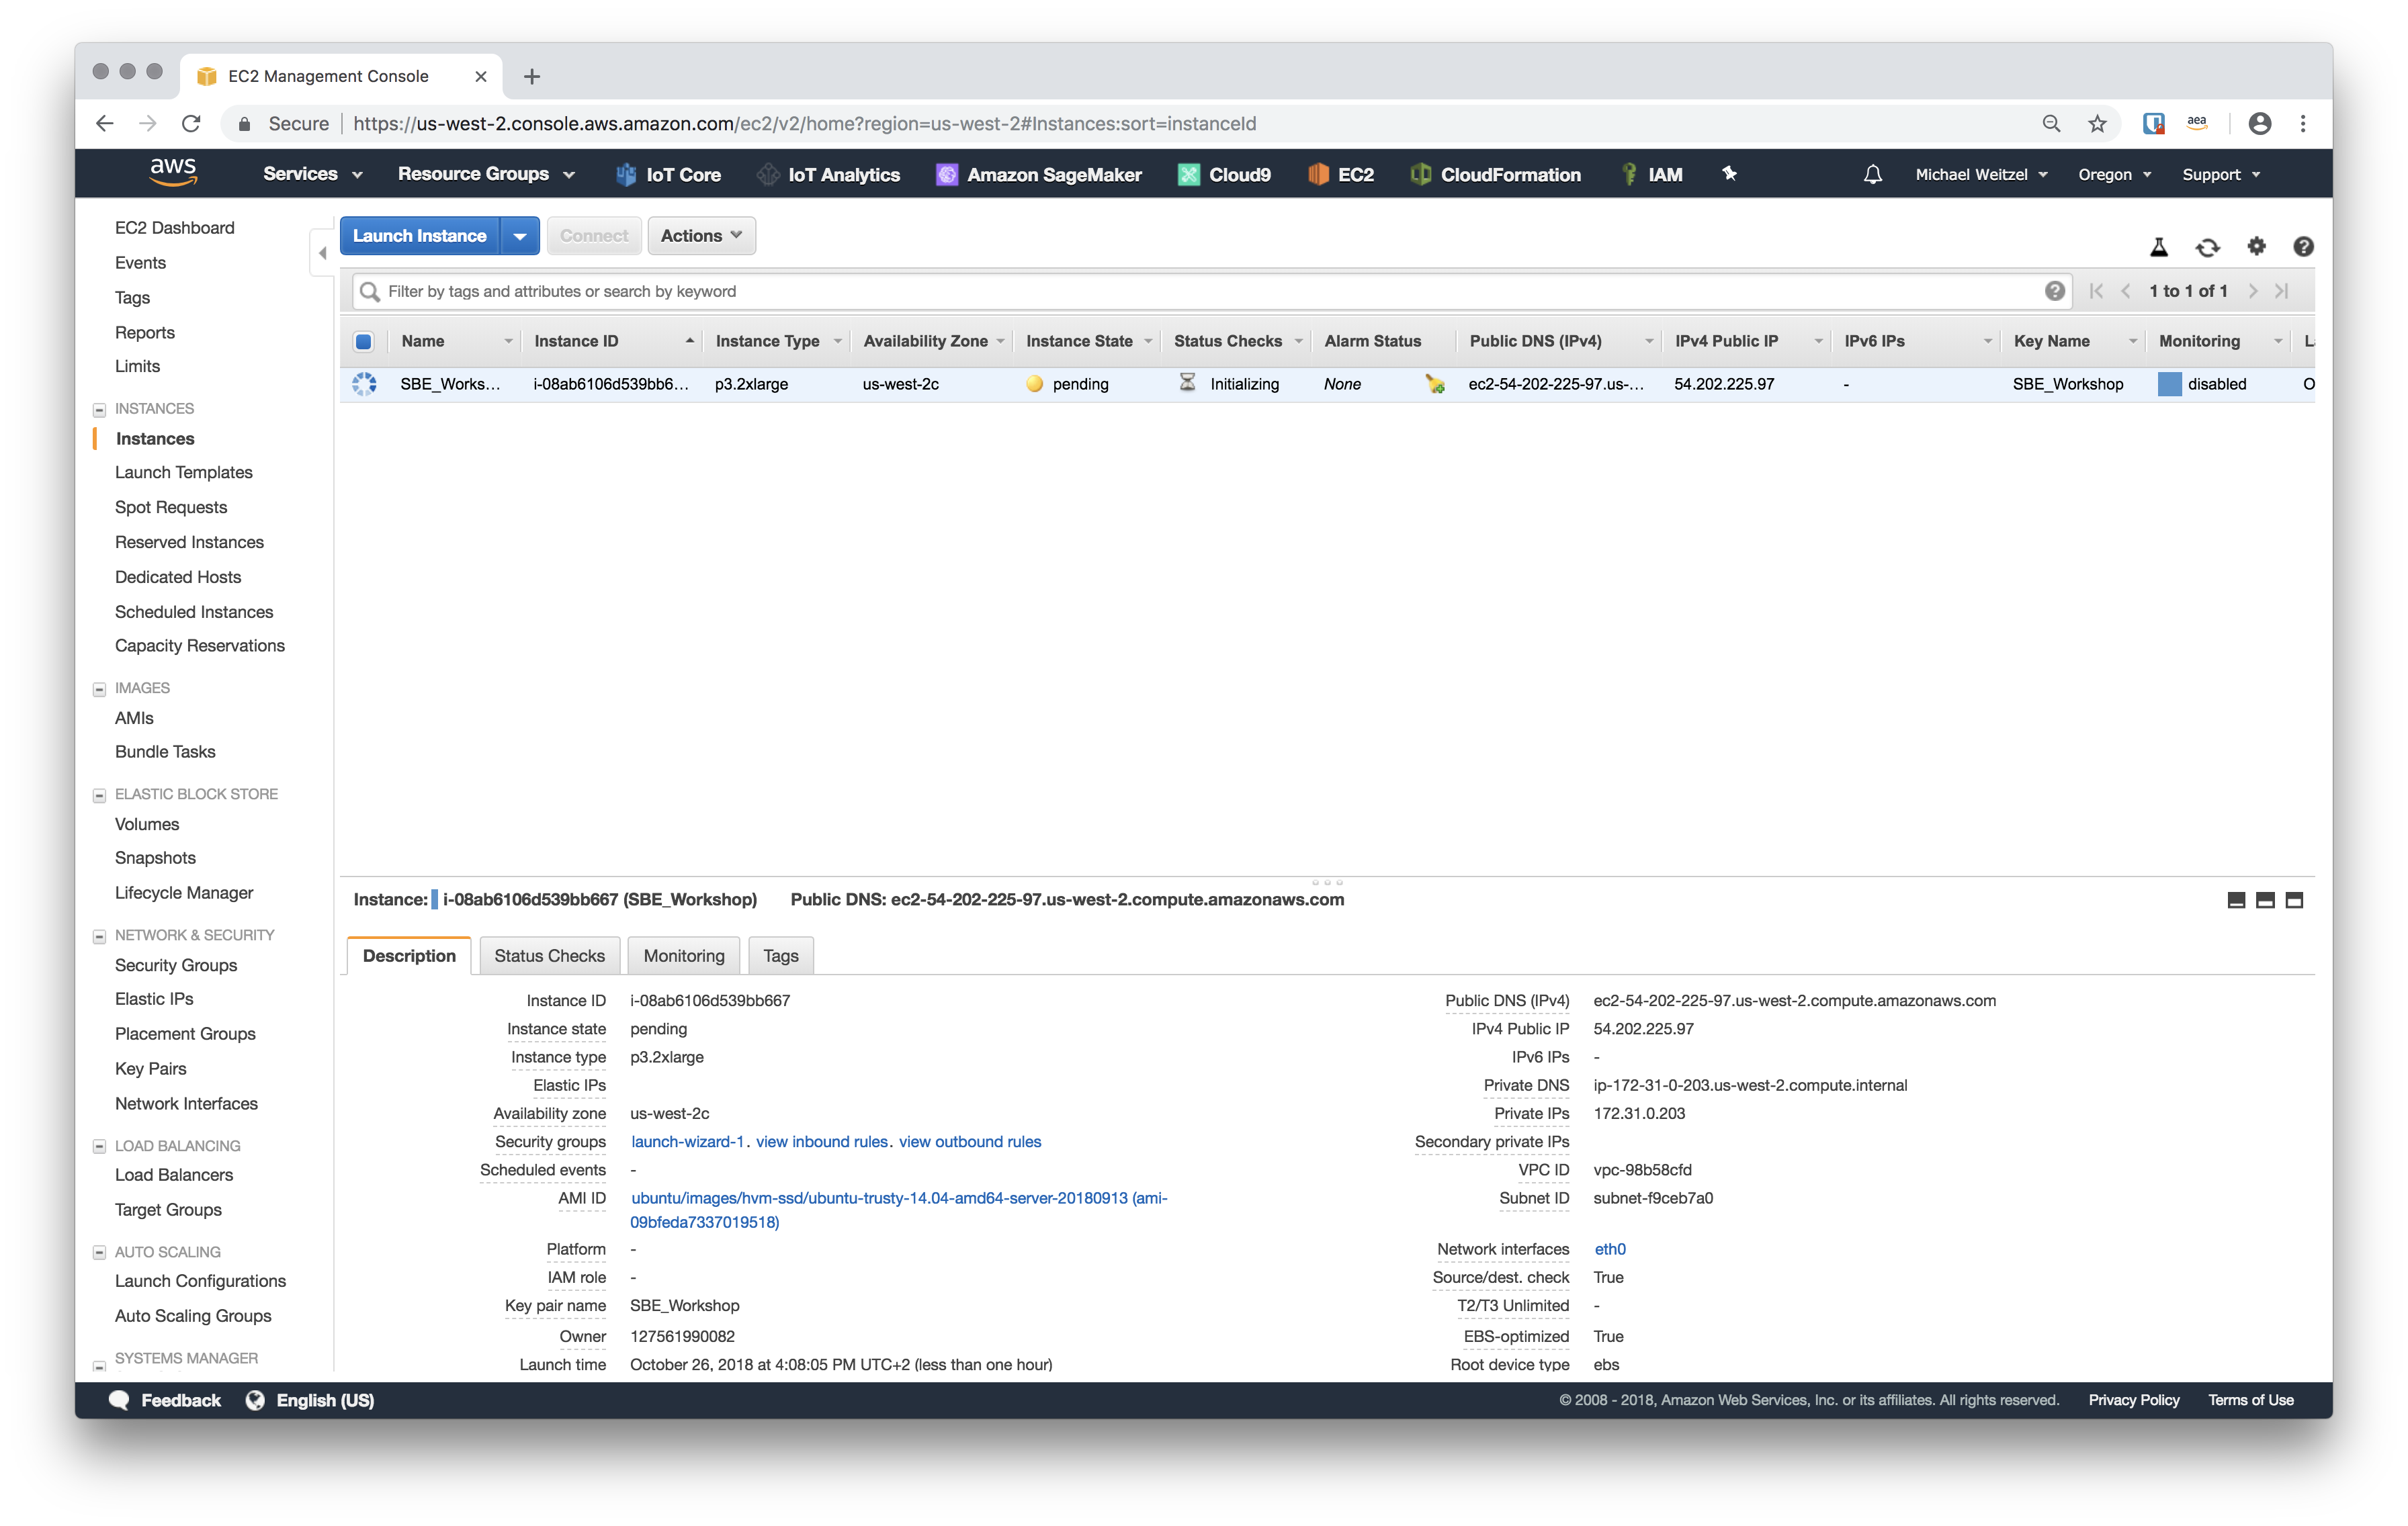
Task: Open the Oregon region selector
Action: coord(2114,174)
